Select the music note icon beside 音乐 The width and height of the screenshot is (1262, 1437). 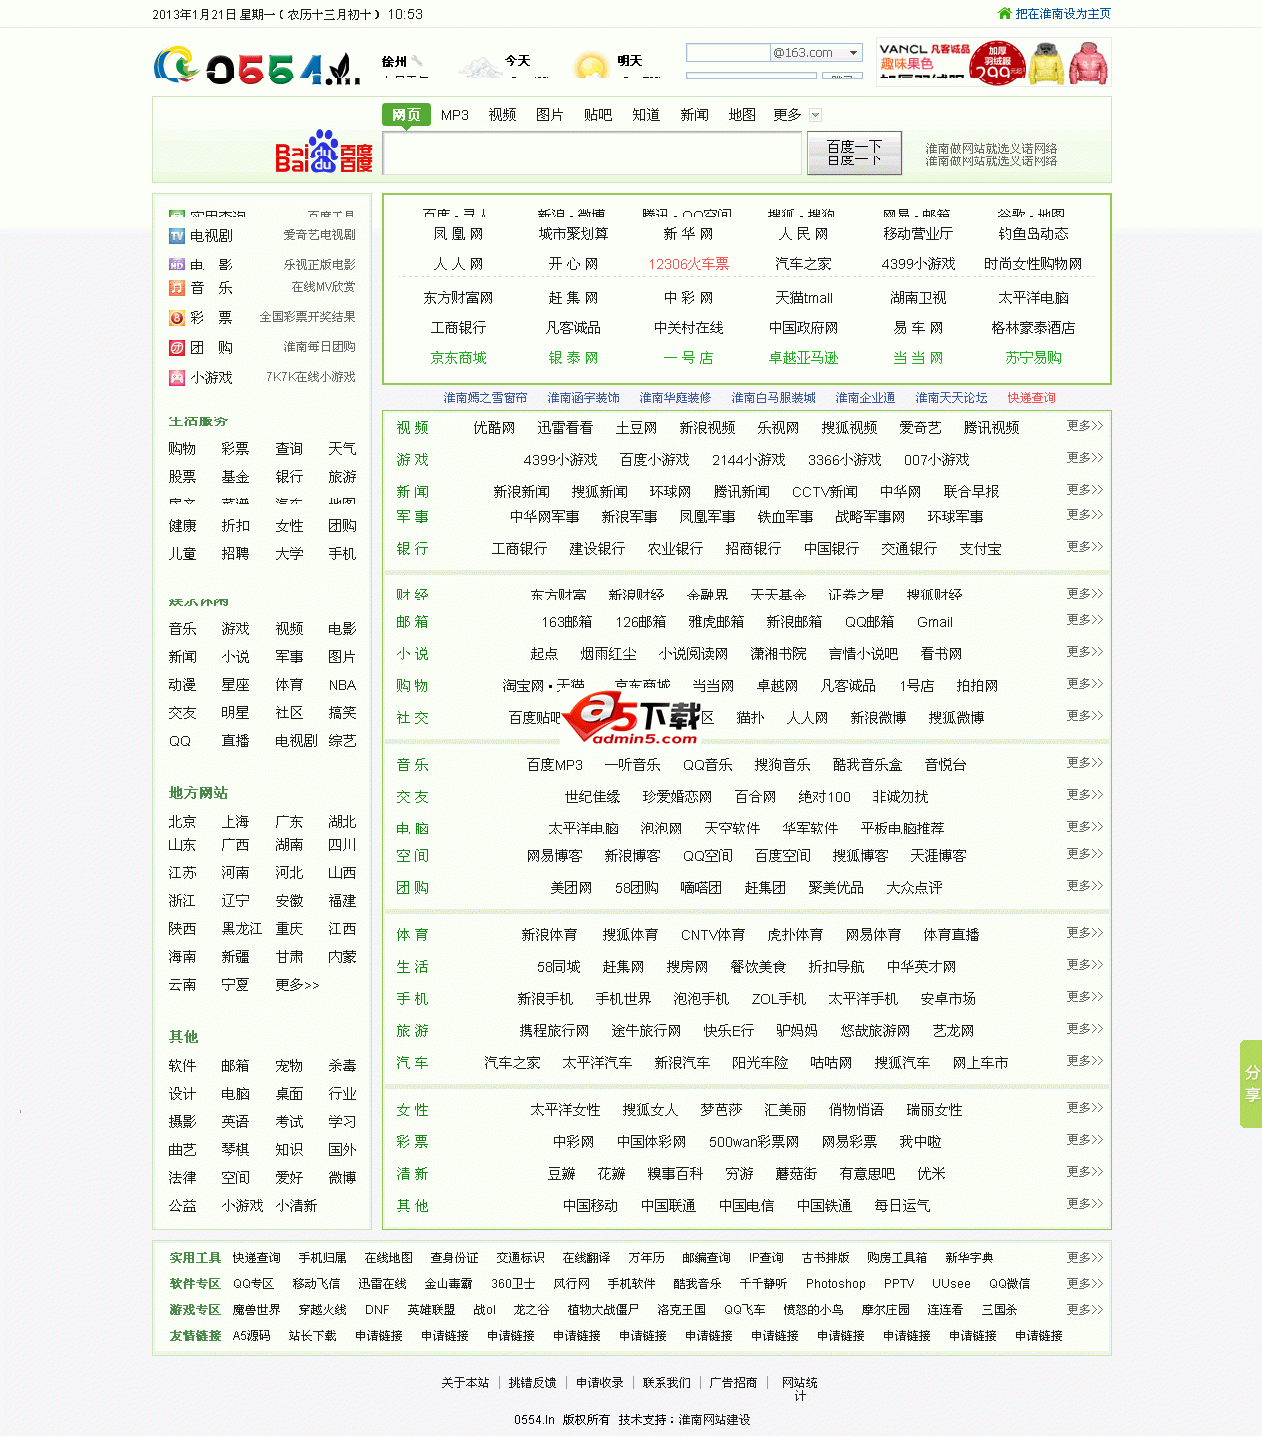[x=176, y=288]
